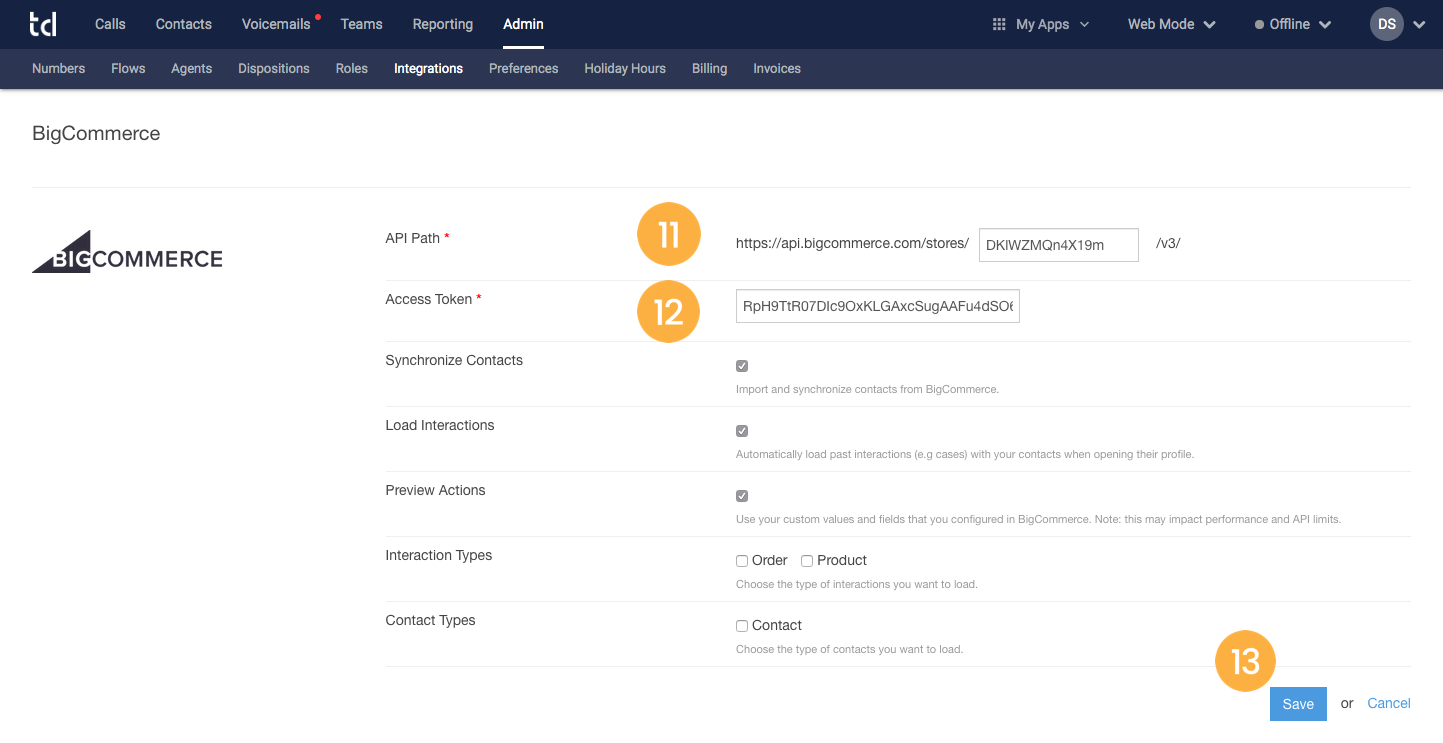Image resolution: width=1443 pixels, height=743 pixels.
Task: Open the Numbers admin section
Action: tap(58, 69)
